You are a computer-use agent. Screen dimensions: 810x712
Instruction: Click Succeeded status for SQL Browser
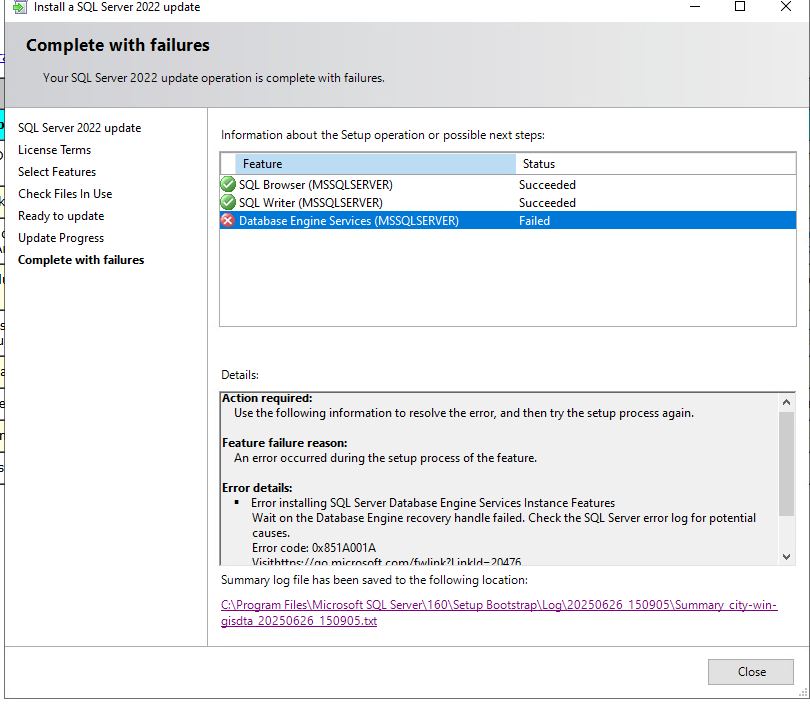547,184
